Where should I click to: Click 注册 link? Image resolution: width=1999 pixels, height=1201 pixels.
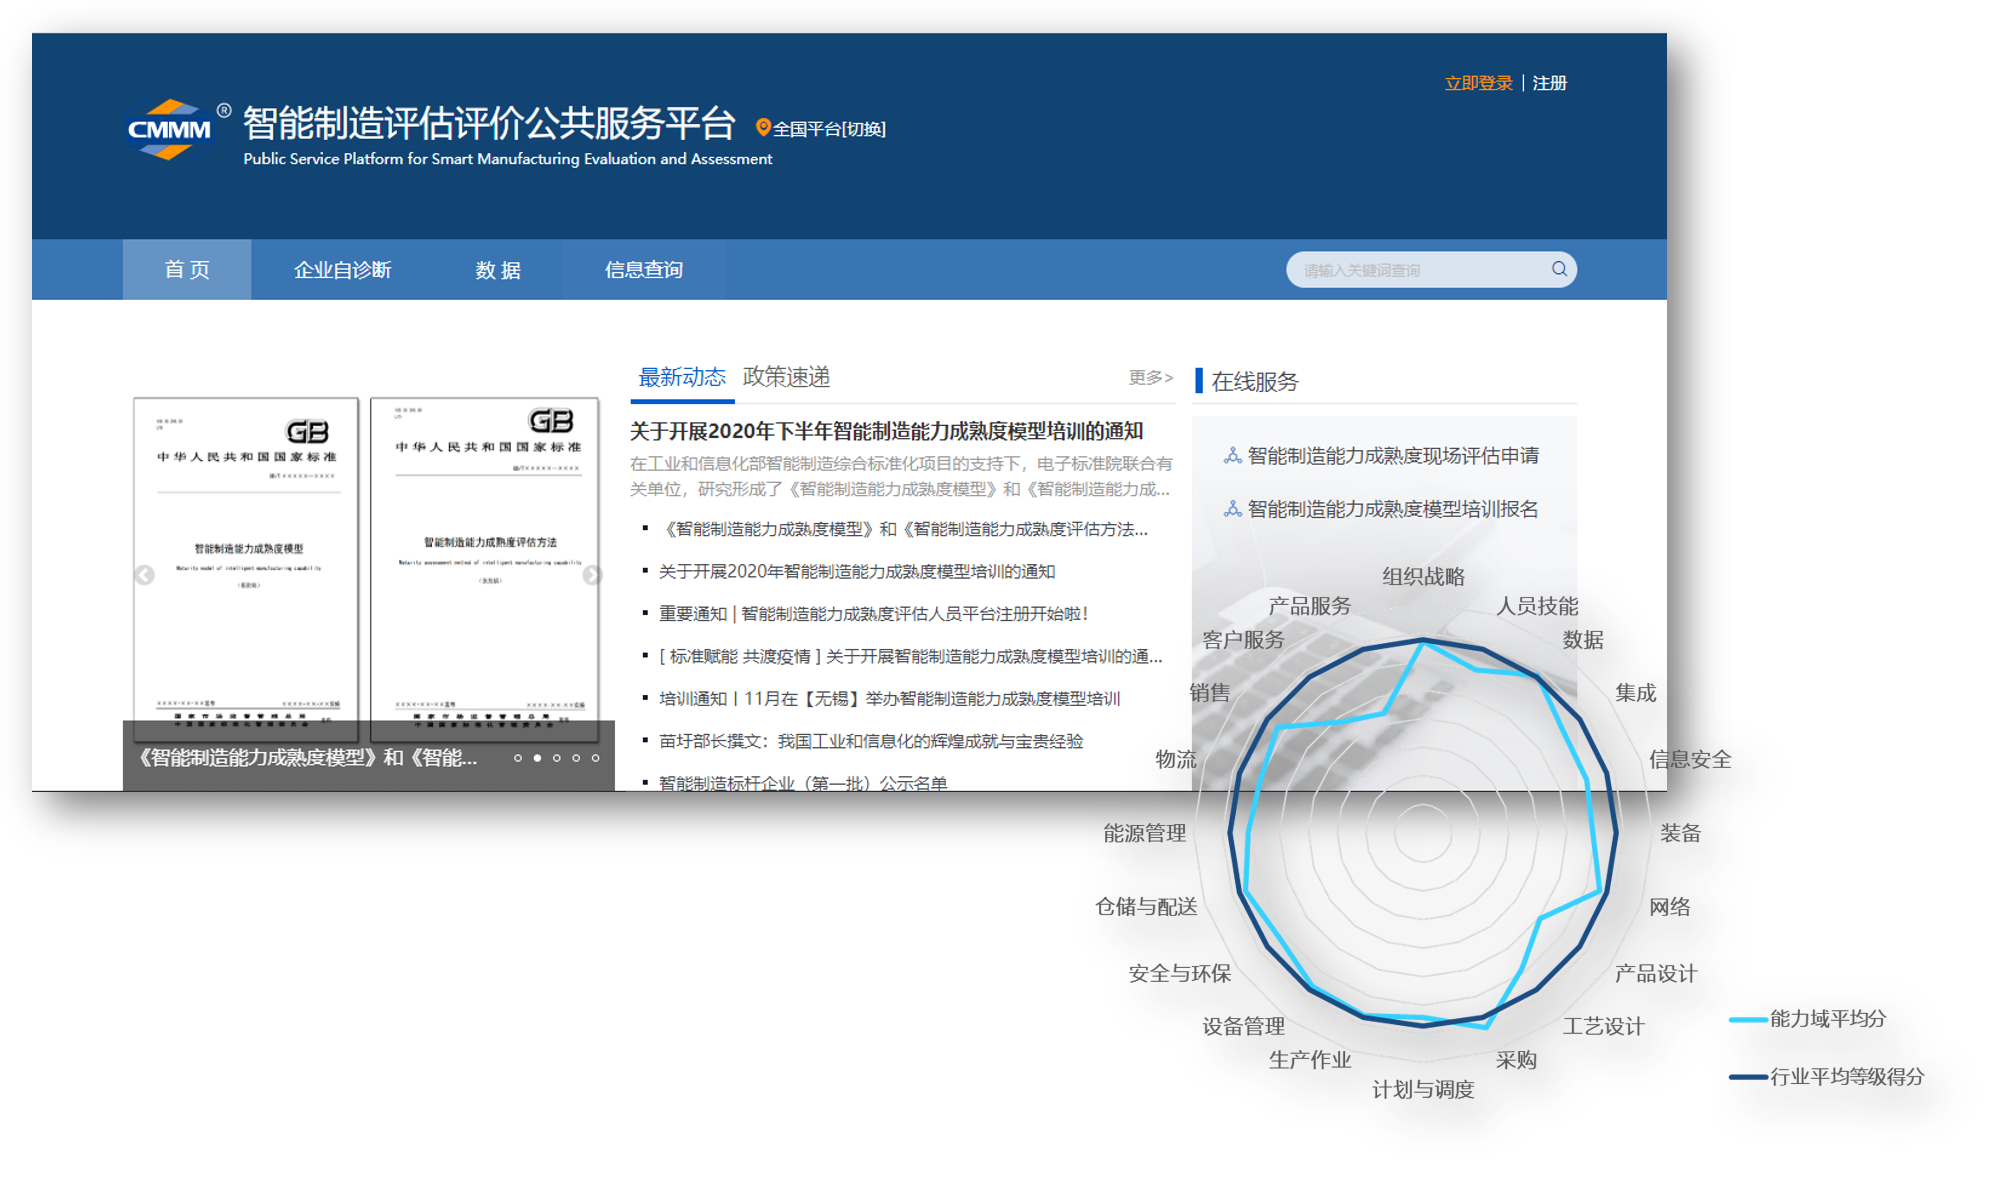coord(1549,83)
